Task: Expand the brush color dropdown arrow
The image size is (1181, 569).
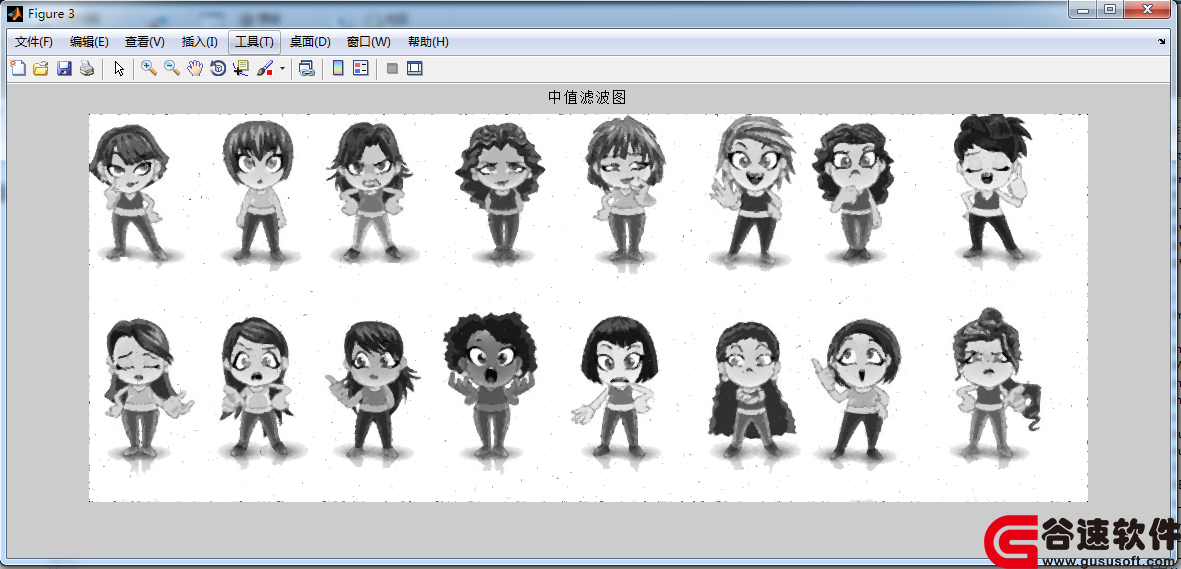Action: coord(282,69)
